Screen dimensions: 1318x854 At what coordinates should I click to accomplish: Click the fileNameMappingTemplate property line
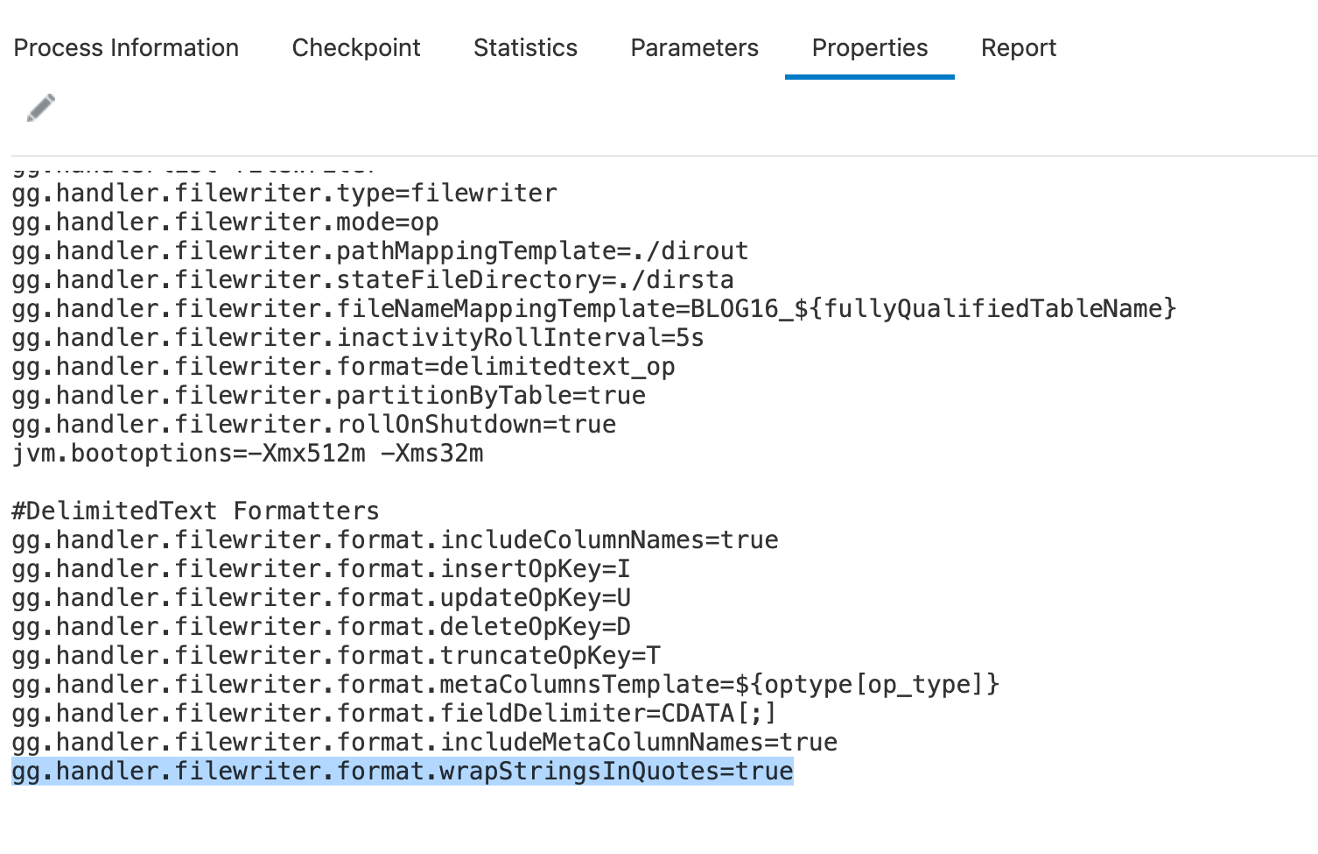point(594,308)
